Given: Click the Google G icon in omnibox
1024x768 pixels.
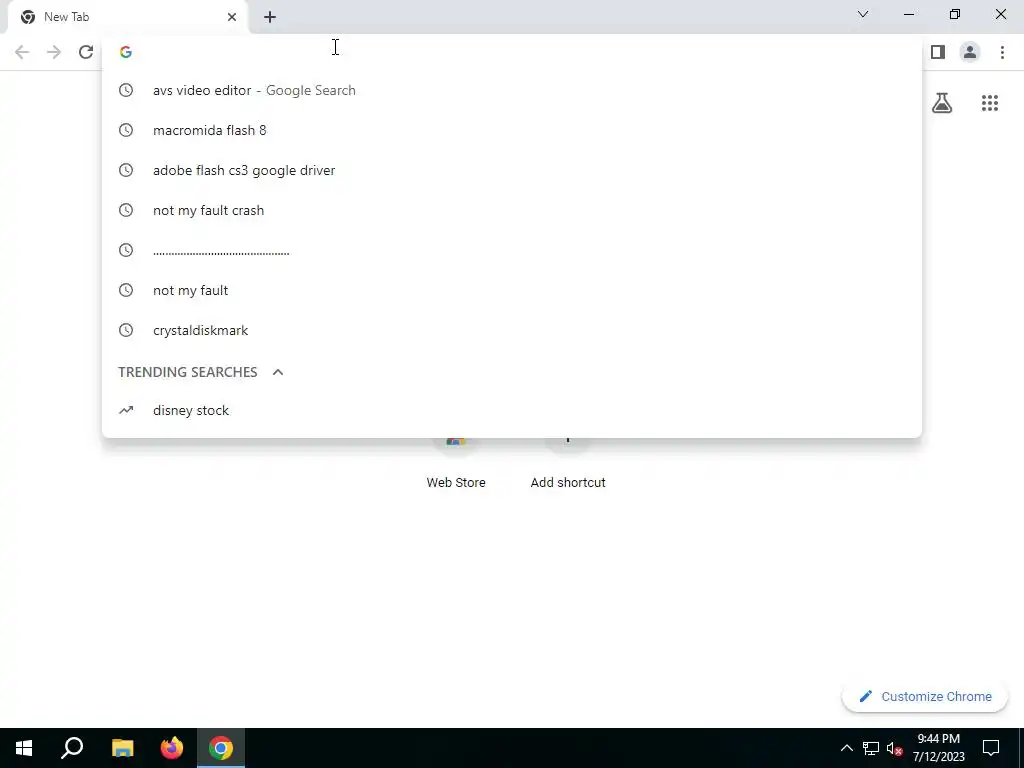Looking at the screenshot, I should (126, 52).
